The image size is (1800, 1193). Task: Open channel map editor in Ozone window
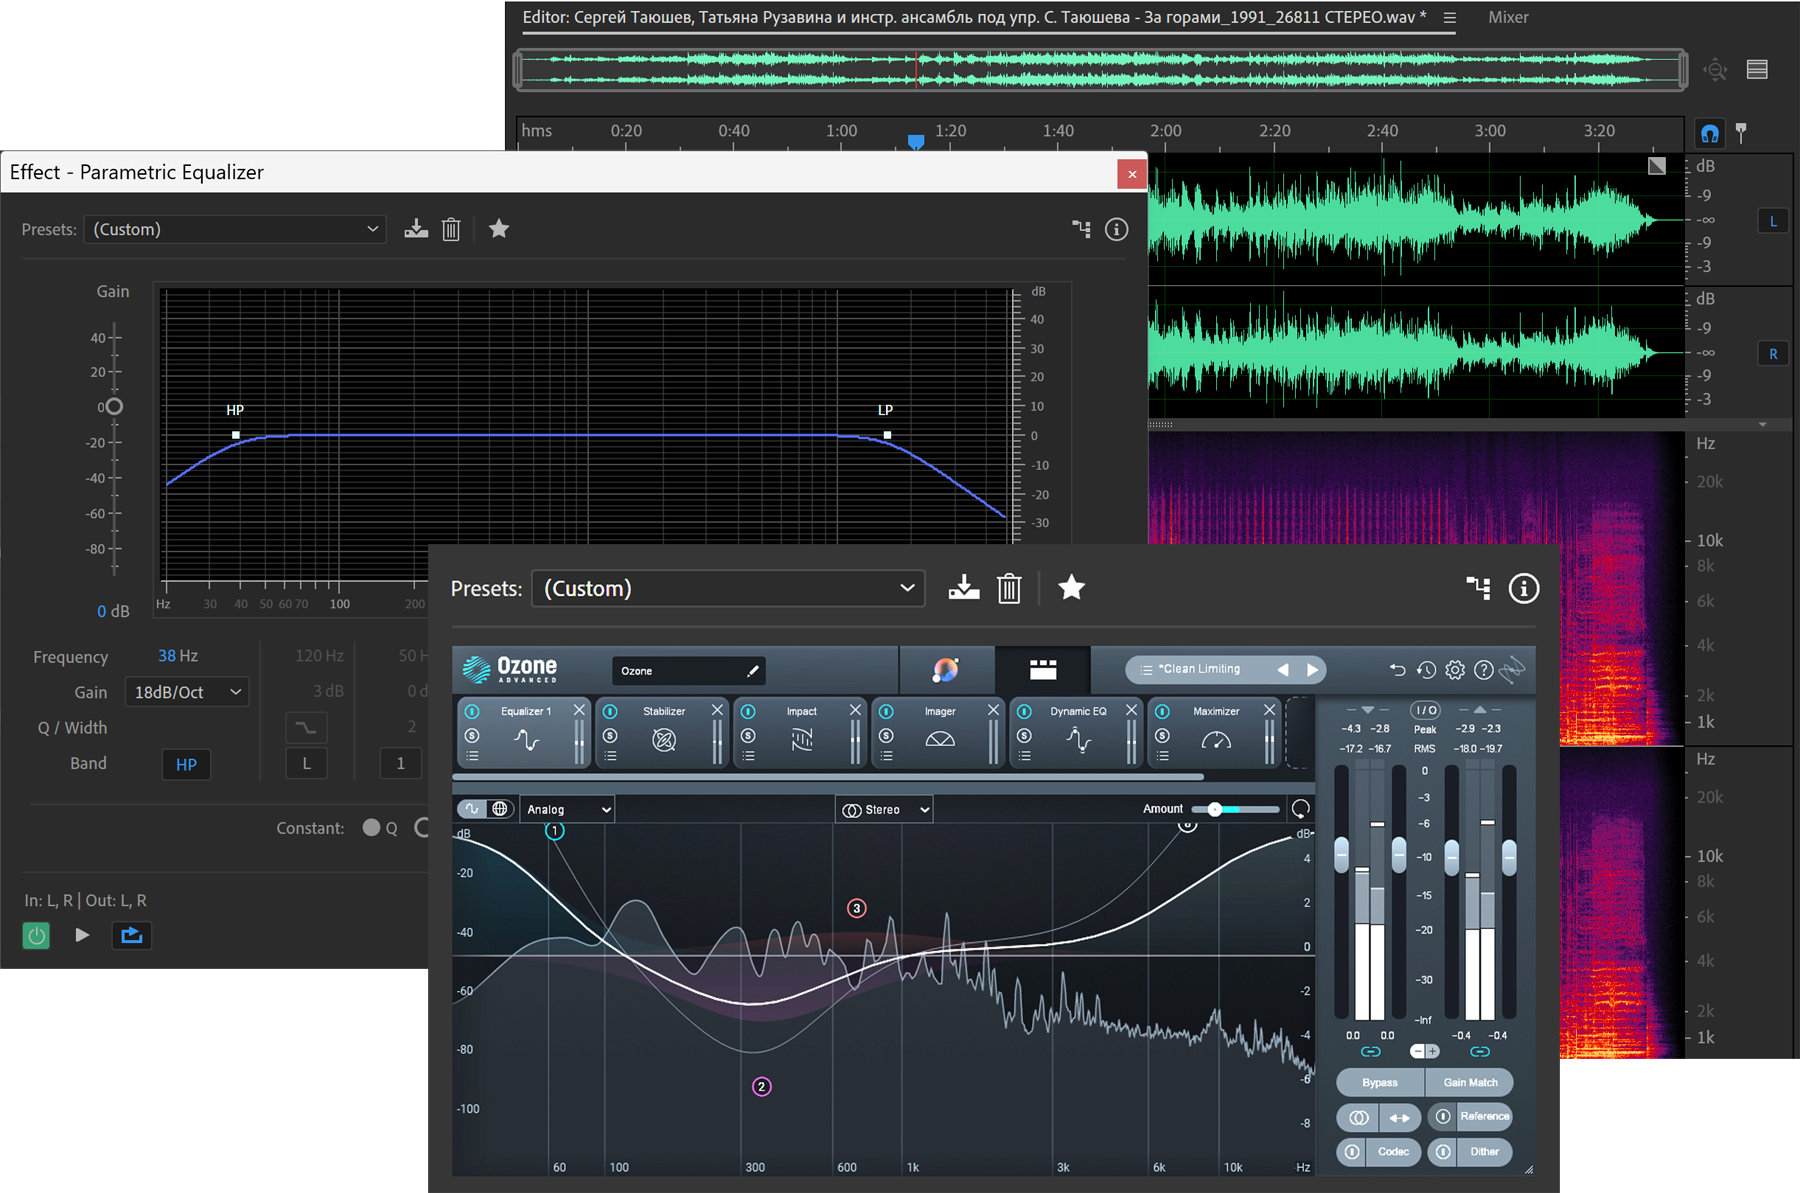(x=1478, y=588)
